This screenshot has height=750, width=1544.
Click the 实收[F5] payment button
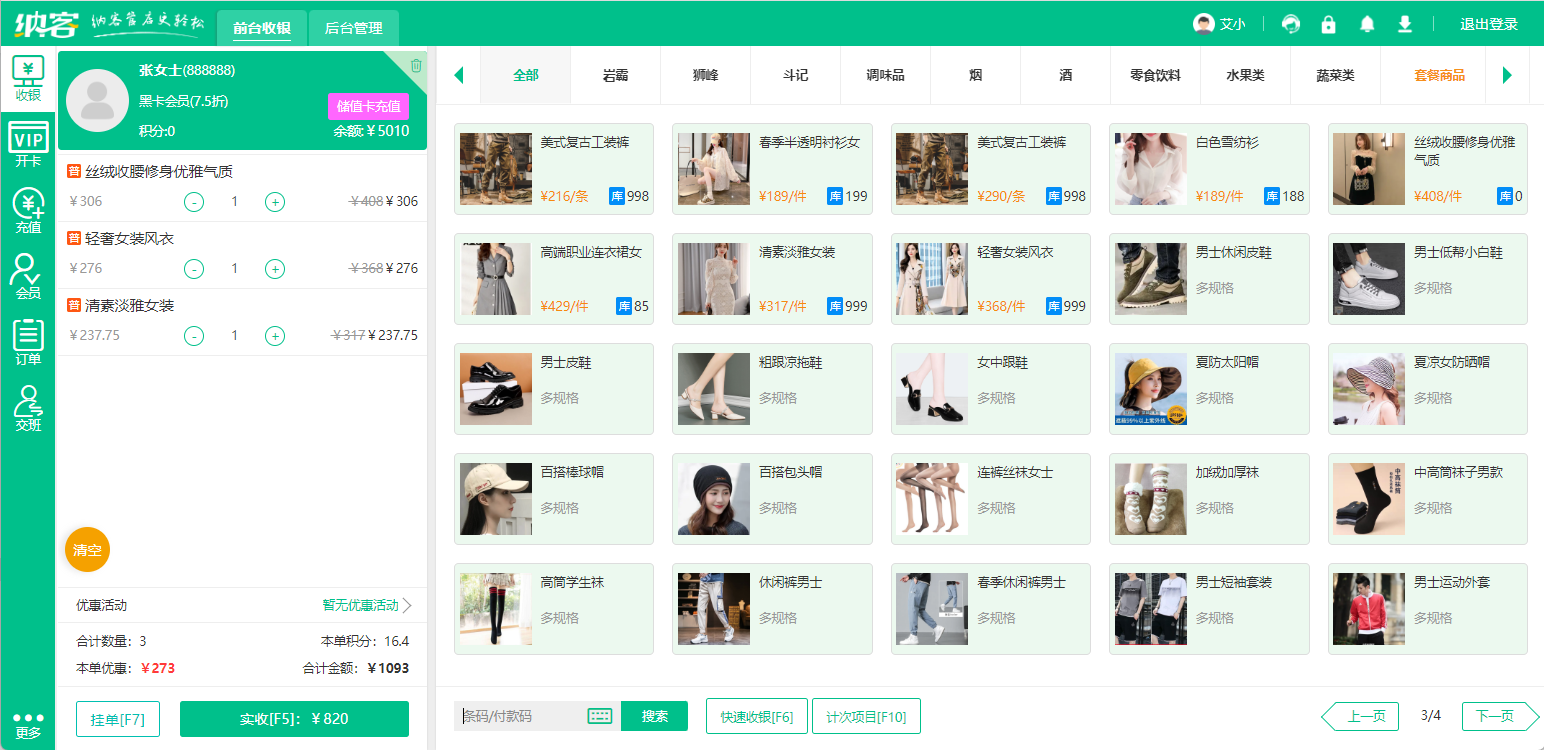click(x=294, y=718)
